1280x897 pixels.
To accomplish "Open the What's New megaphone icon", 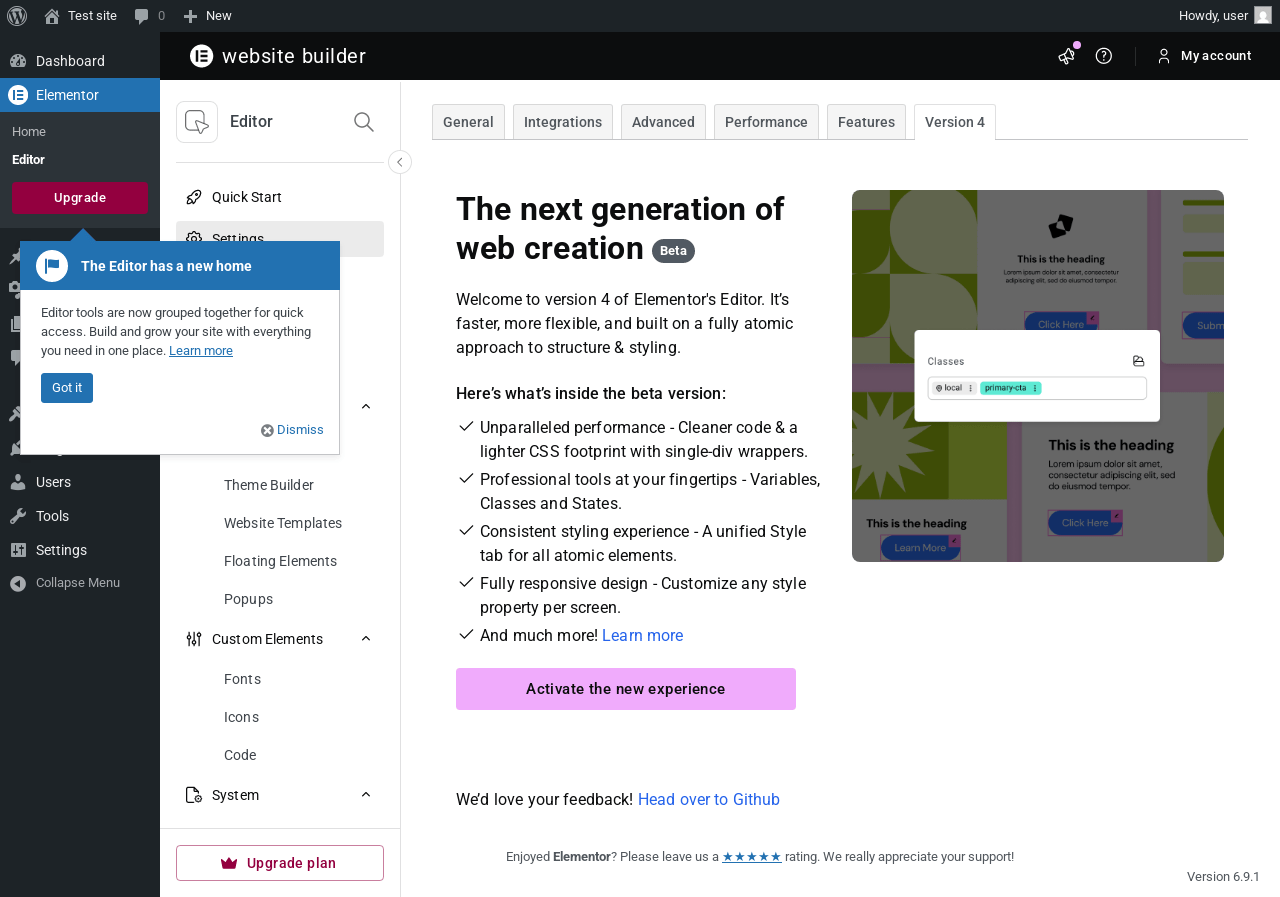I will 1067,56.
